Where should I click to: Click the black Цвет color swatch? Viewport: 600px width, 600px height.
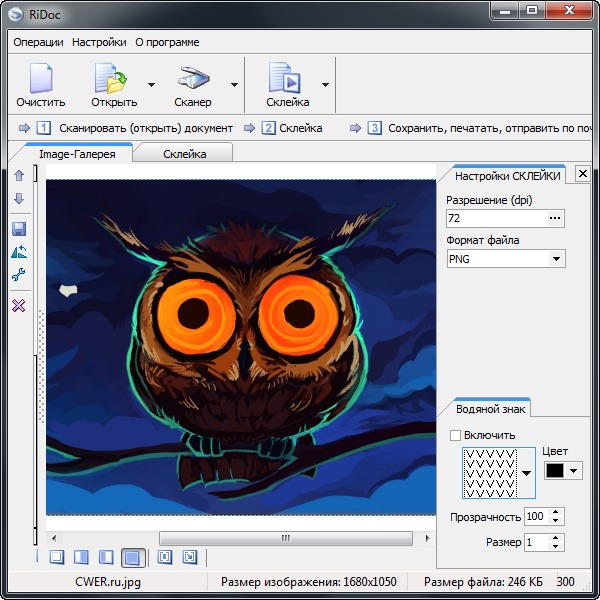coord(554,471)
